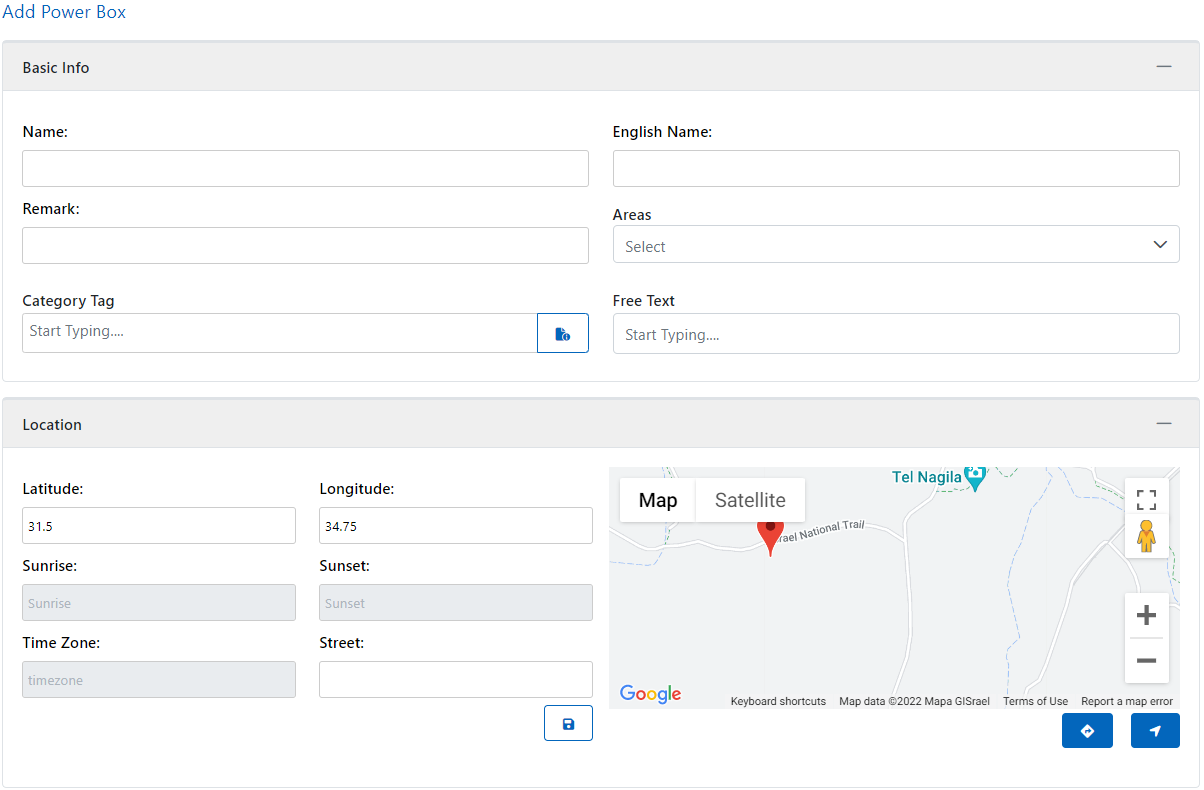Zoom out on the map
This screenshot has width=1204, height=790.
1146,661
